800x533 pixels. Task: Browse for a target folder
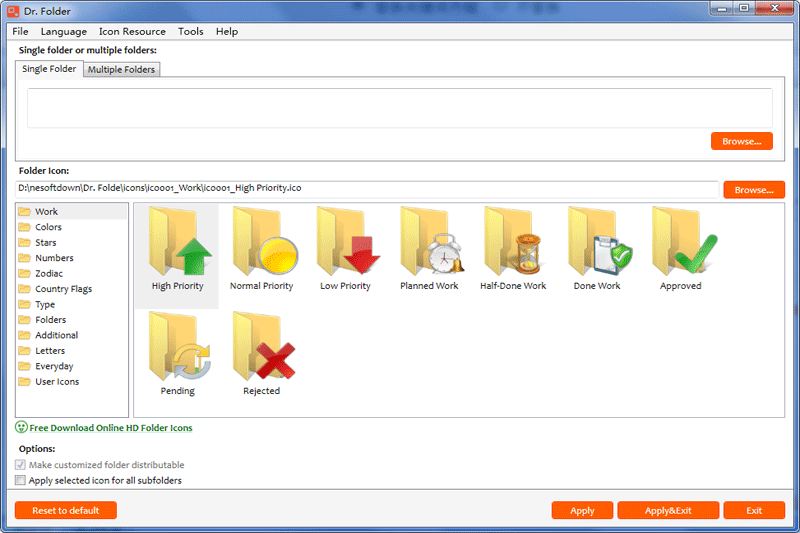pyautogui.click(x=742, y=141)
